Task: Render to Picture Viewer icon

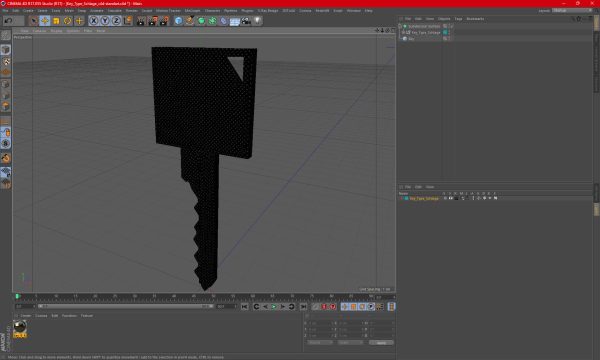Action: point(152,21)
